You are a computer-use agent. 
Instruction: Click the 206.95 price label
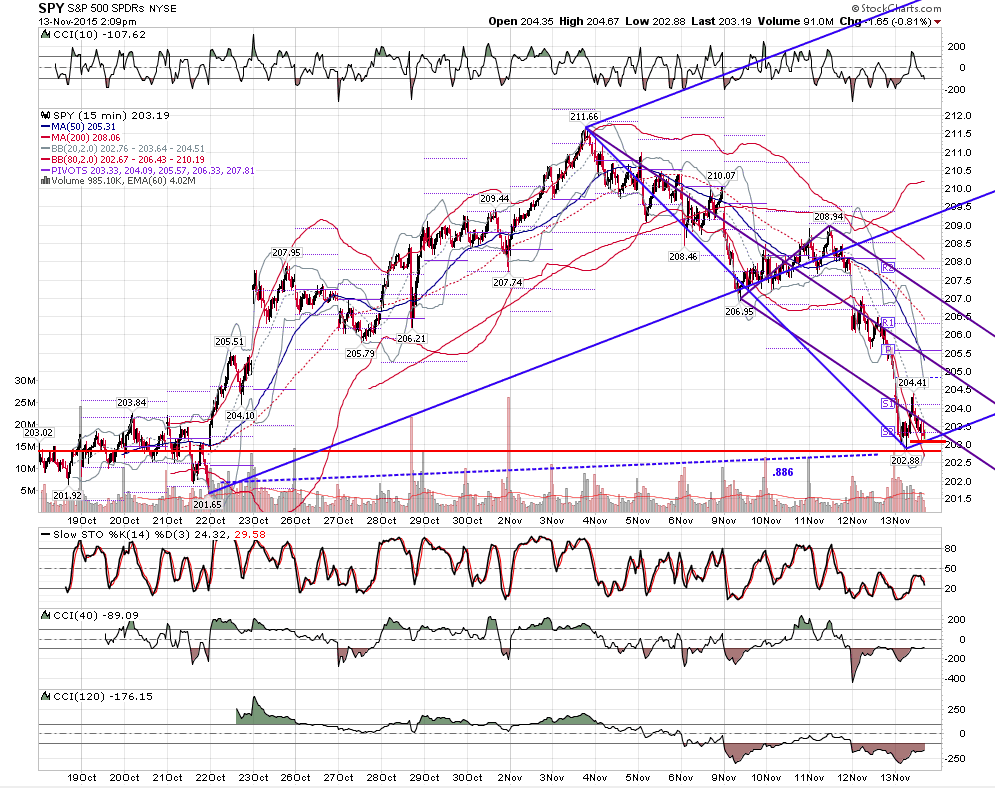click(x=739, y=312)
